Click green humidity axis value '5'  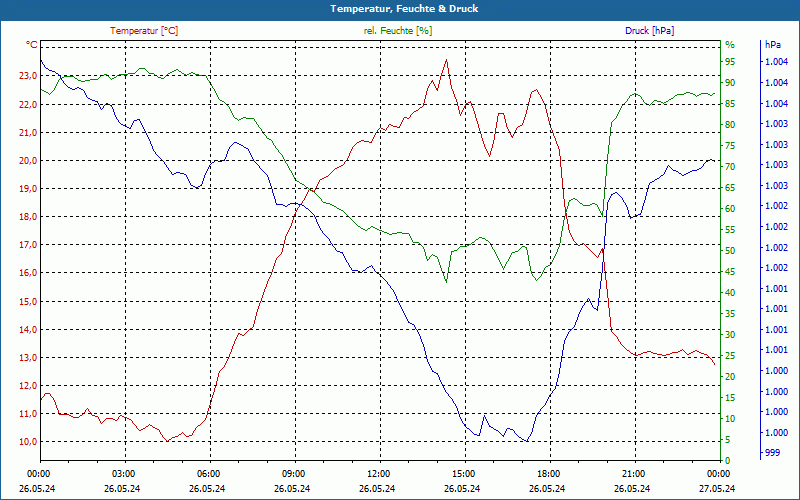click(728, 440)
